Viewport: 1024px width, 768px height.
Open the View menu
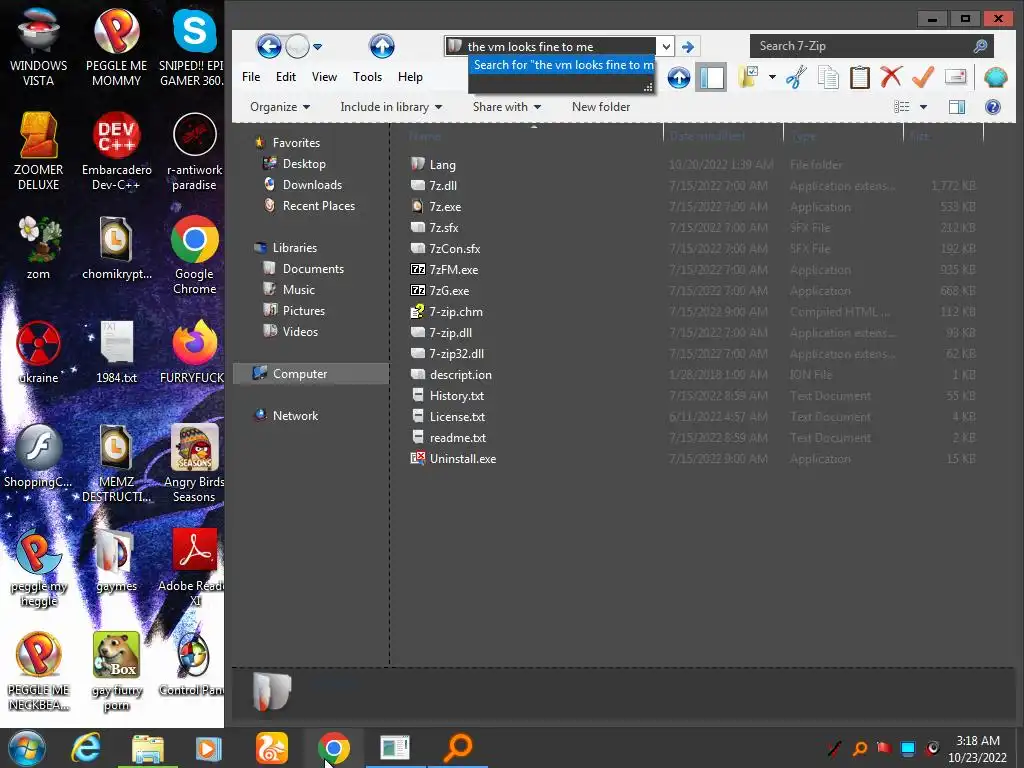[x=324, y=77]
